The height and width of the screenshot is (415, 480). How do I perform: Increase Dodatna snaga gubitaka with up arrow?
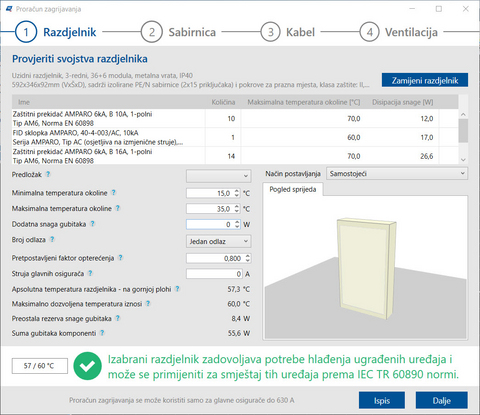[x=237, y=222]
